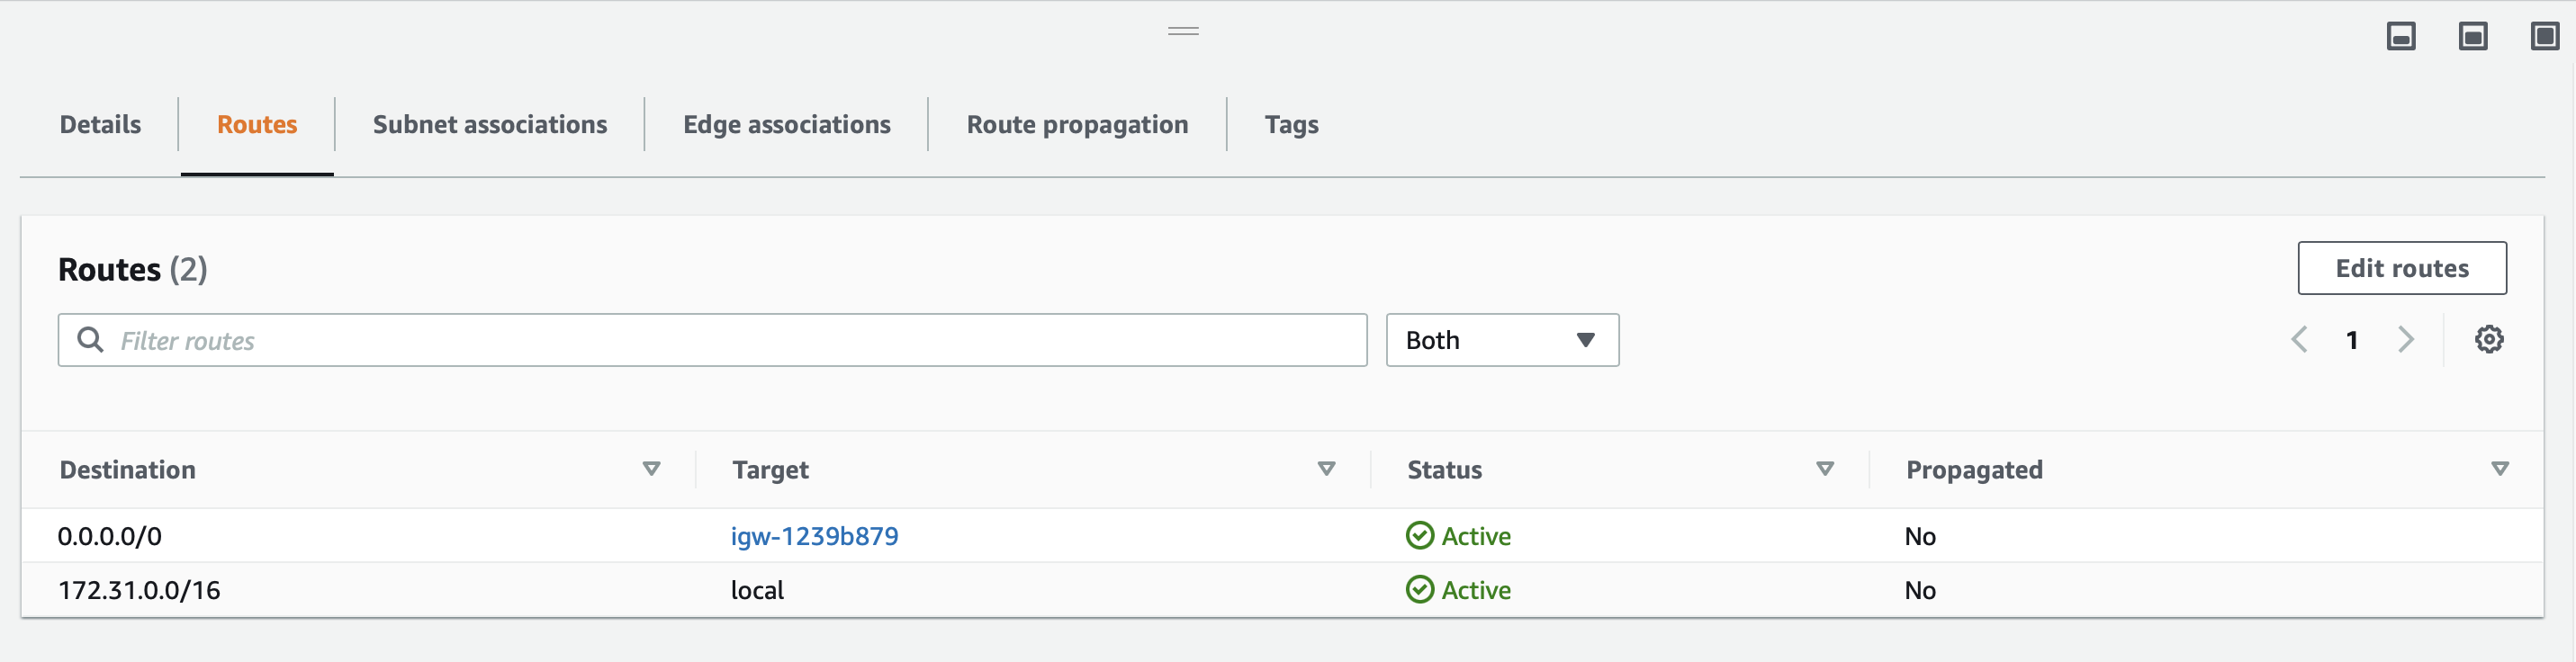Open the igw-1239b879 internet gateway link
Screen dimensions: 2576x662
coord(815,536)
